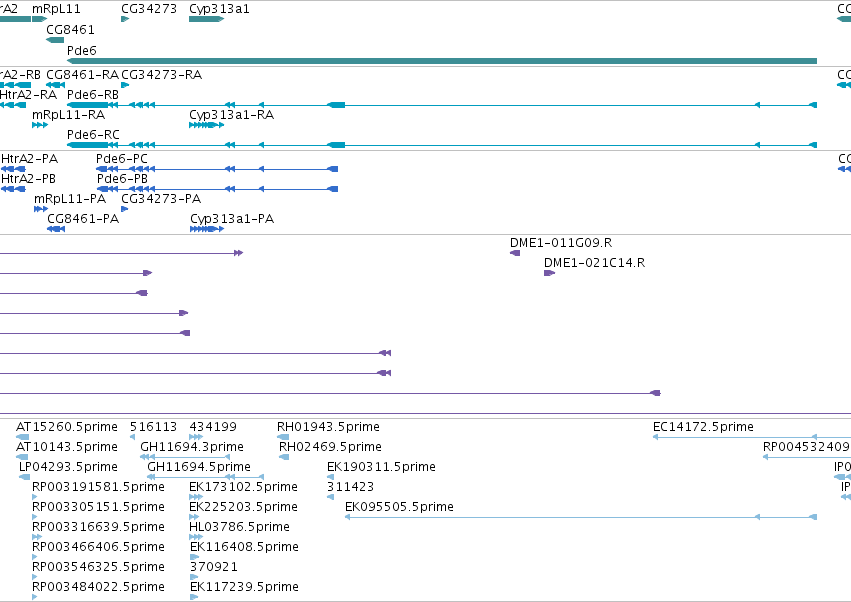Select the Pde6 gene bar
Screen dimensions: 851x602
pos(442,61)
